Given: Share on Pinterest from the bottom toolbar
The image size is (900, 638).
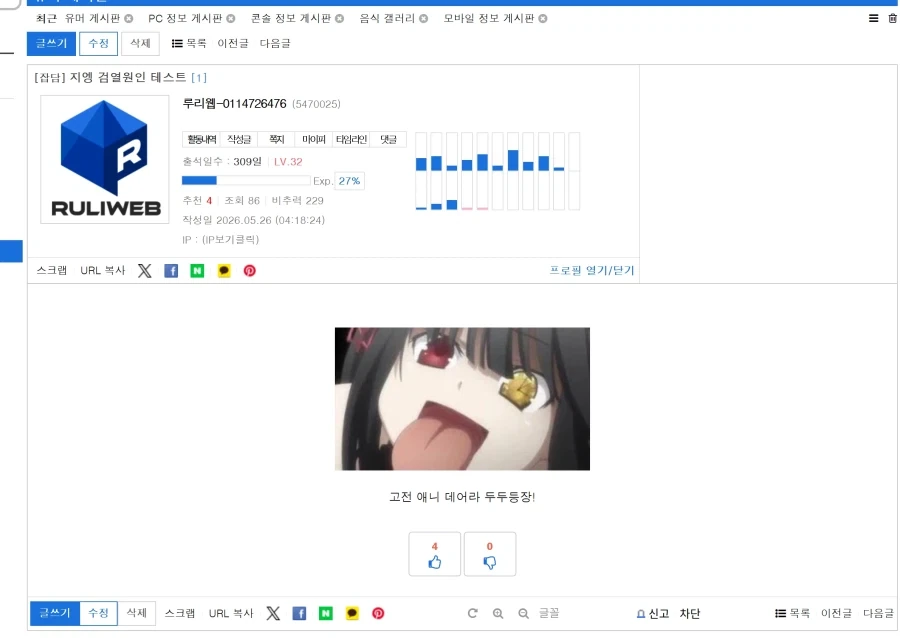Looking at the screenshot, I should [378, 613].
